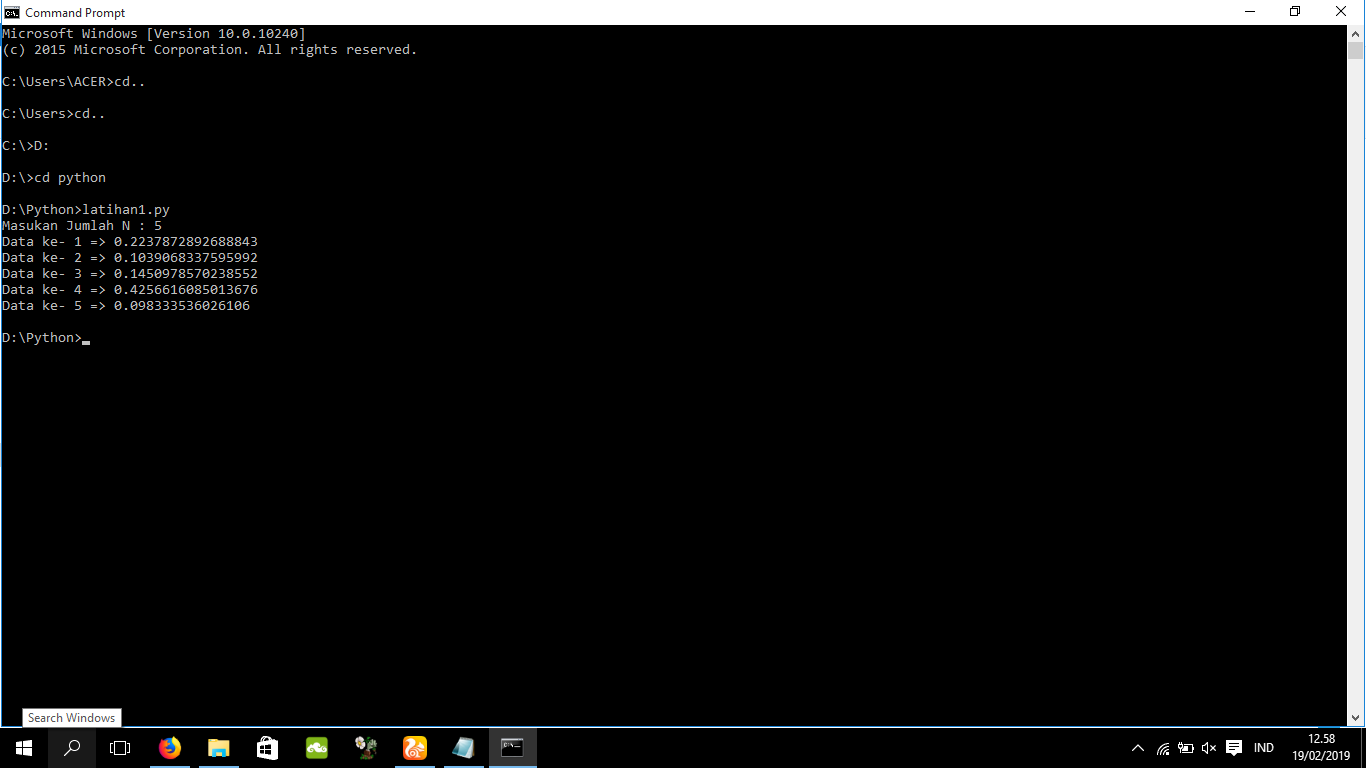
Task: Open File Explorer from the taskbar
Action: 219,747
